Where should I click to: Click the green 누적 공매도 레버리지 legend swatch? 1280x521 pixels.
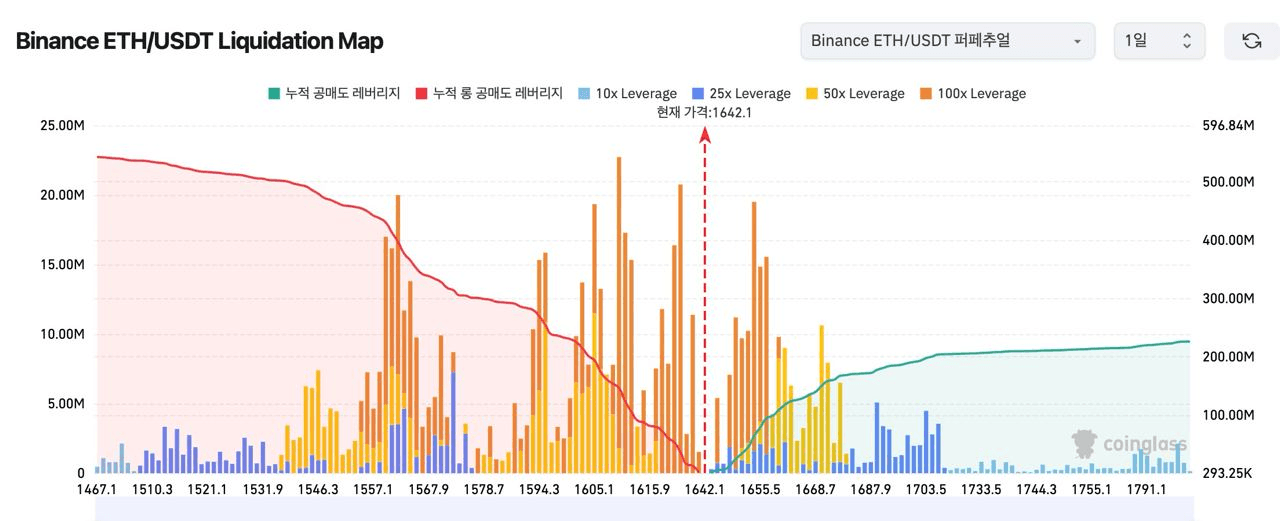(274, 94)
